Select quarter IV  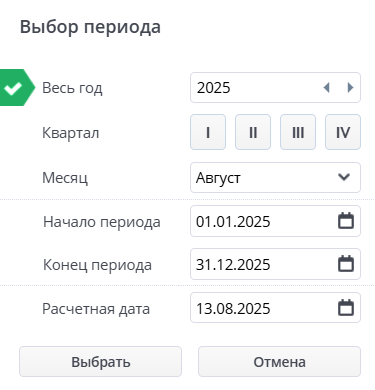point(343,132)
